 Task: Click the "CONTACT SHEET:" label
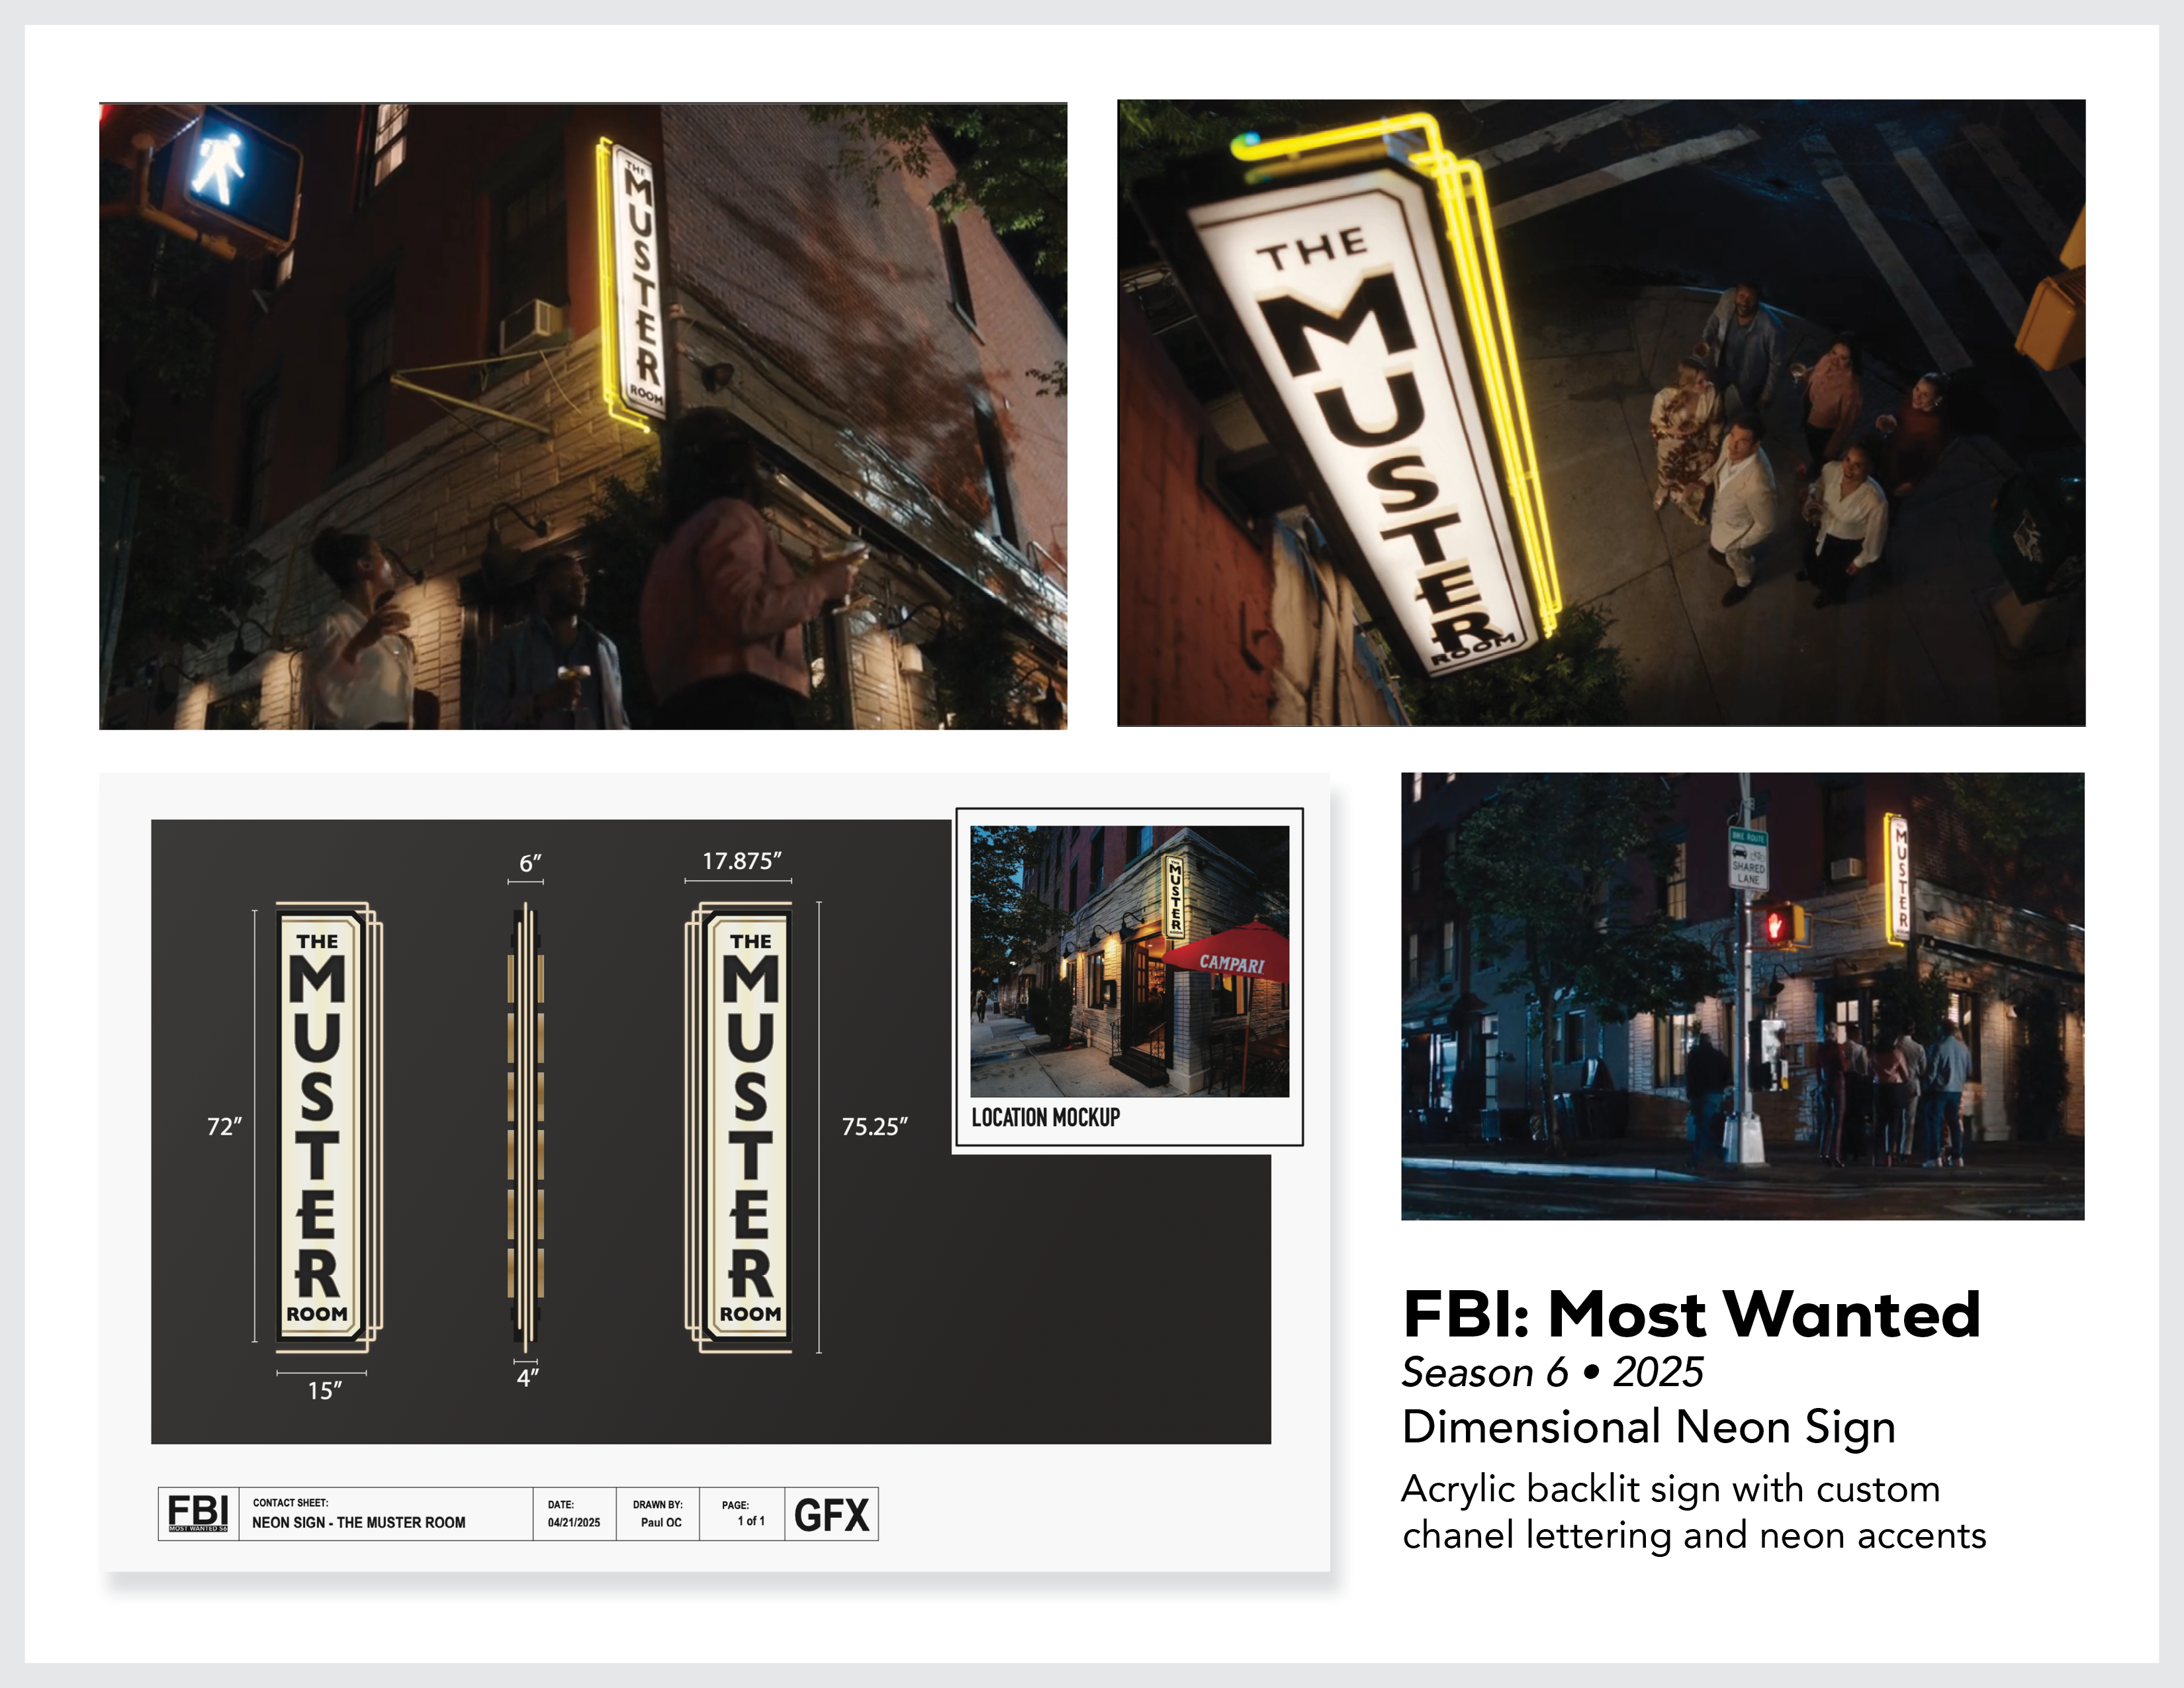[290, 1502]
